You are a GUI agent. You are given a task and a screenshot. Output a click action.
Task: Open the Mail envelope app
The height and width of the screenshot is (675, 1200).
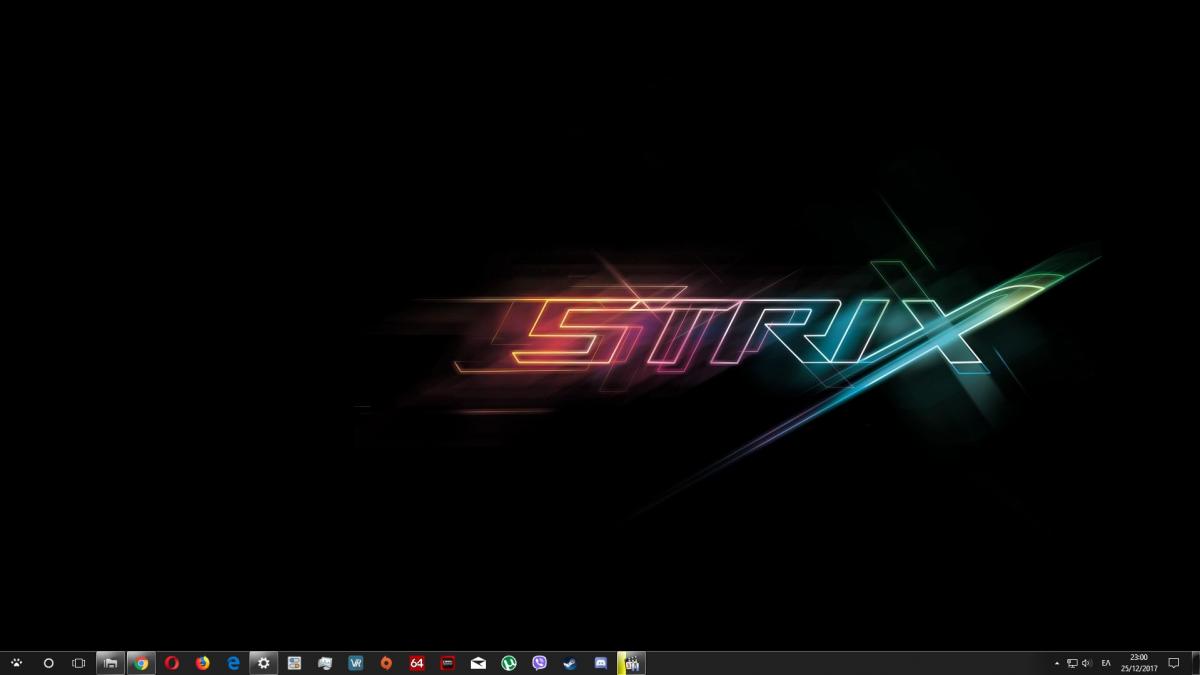click(x=478, y=663)
